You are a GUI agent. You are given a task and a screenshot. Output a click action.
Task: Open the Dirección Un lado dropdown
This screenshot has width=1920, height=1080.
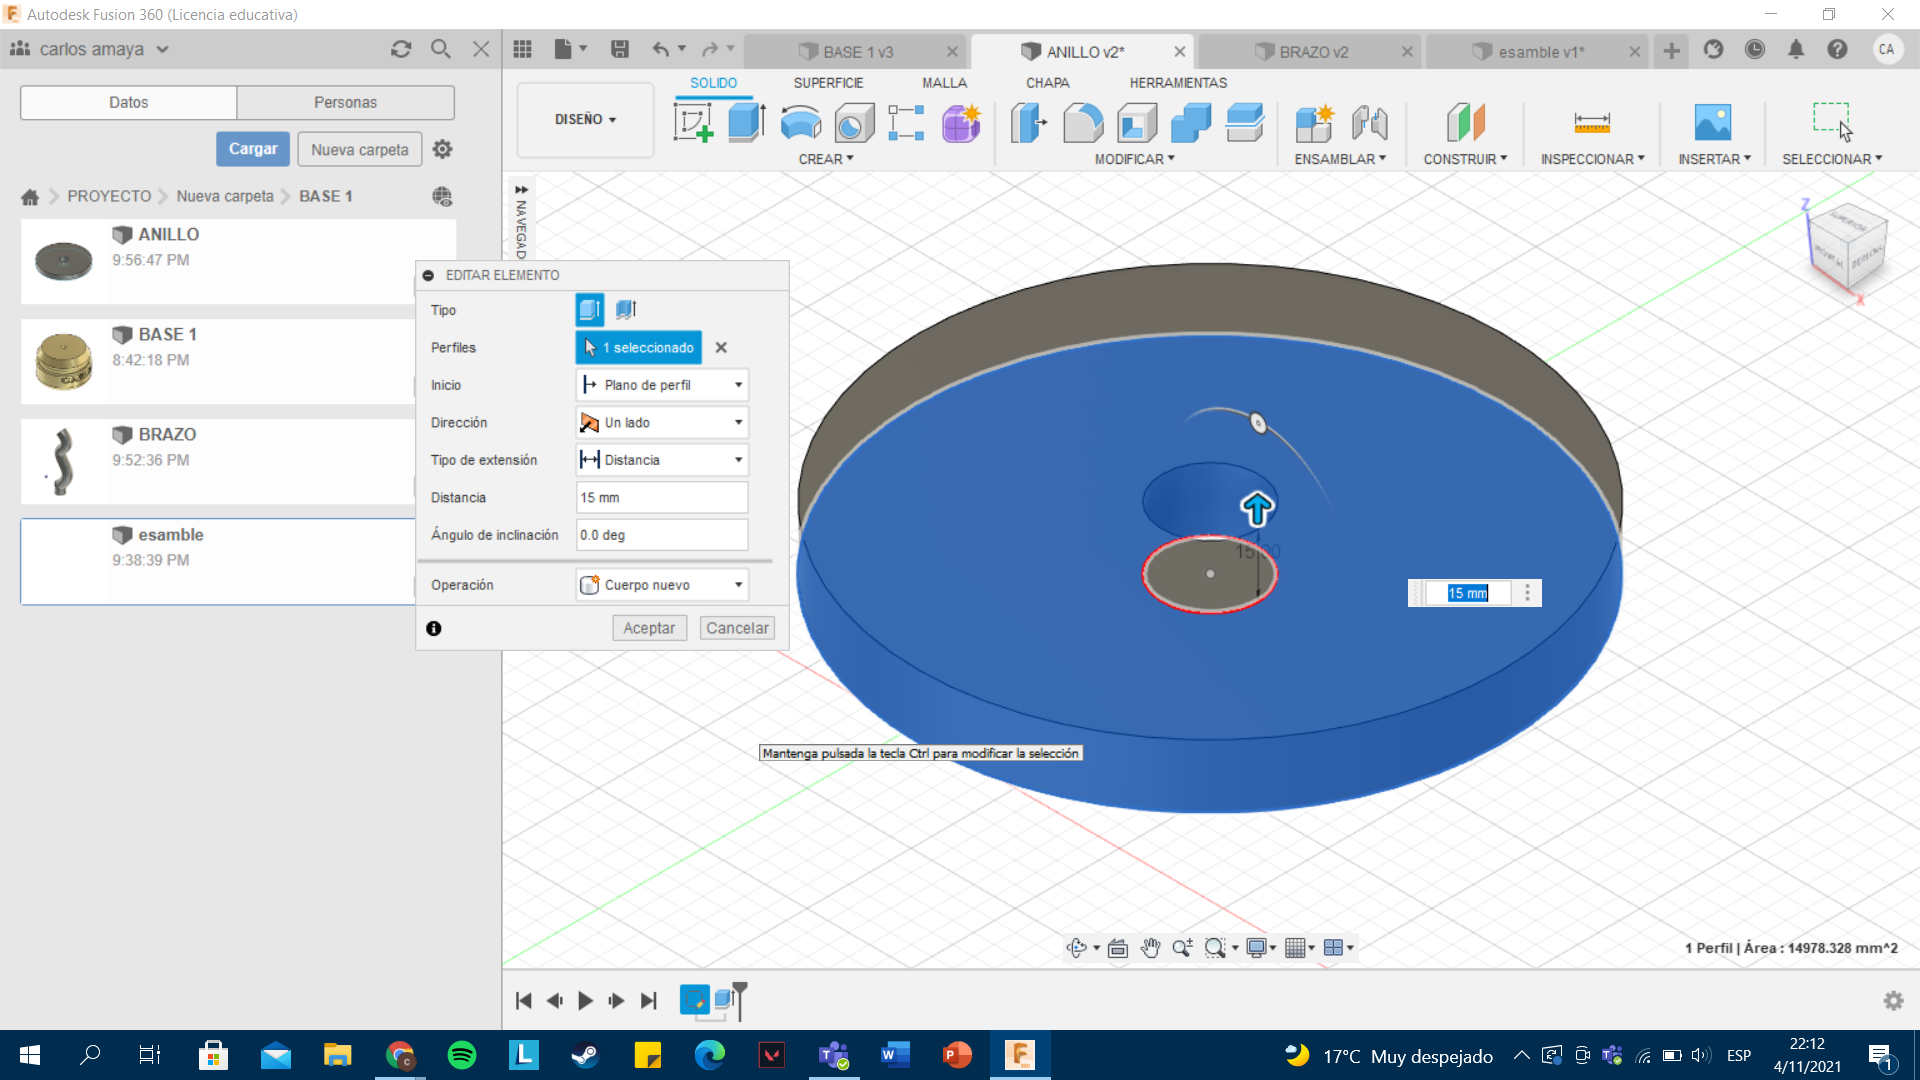point(662,423)
